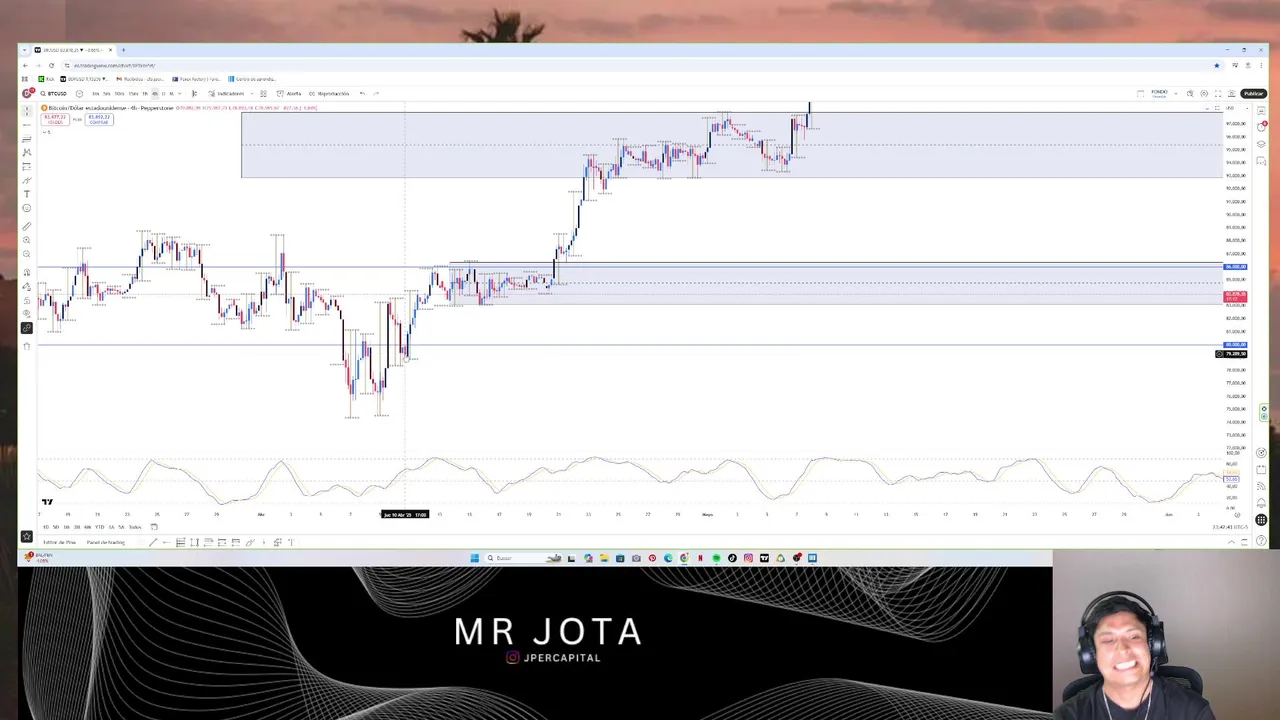Select the 4h timeframe
The image size is (1280, 720).
tap(155, 93)
